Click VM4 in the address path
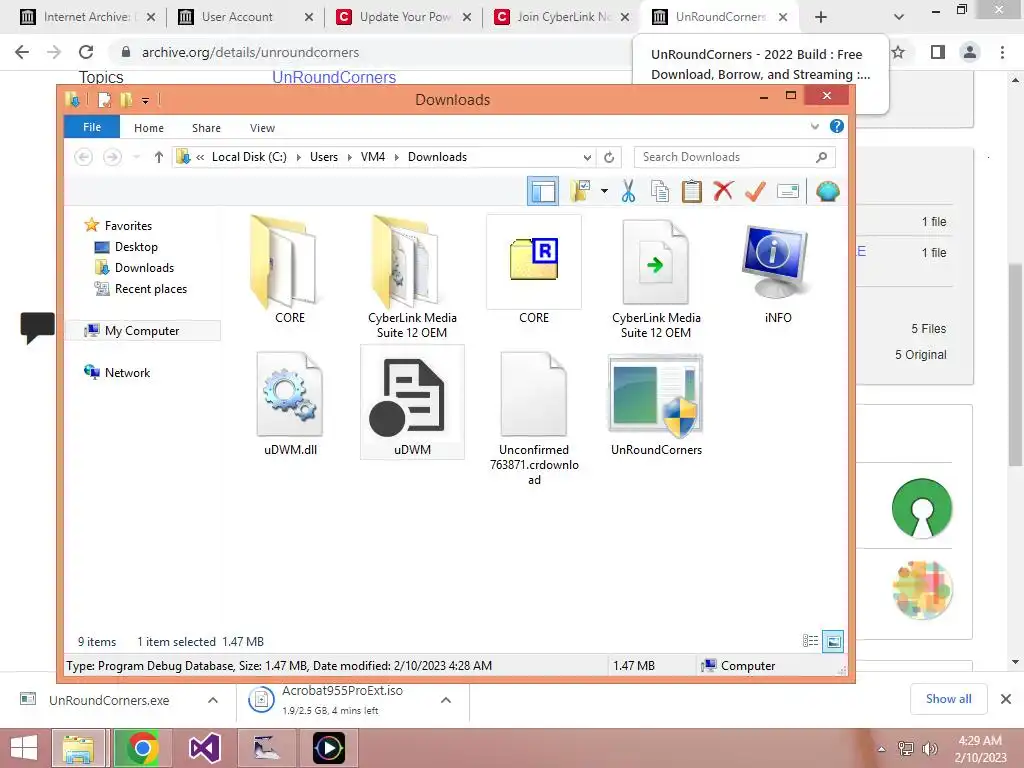 click(x=373, y=157)
